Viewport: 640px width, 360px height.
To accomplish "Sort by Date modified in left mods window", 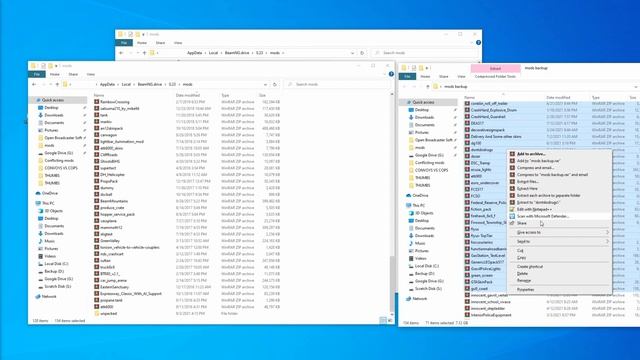I will (188, 95).
